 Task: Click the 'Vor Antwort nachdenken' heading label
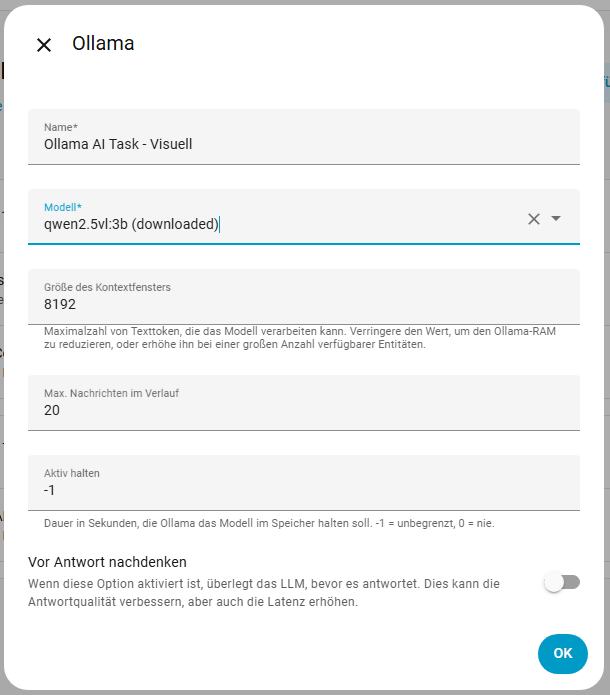point(107,562)
